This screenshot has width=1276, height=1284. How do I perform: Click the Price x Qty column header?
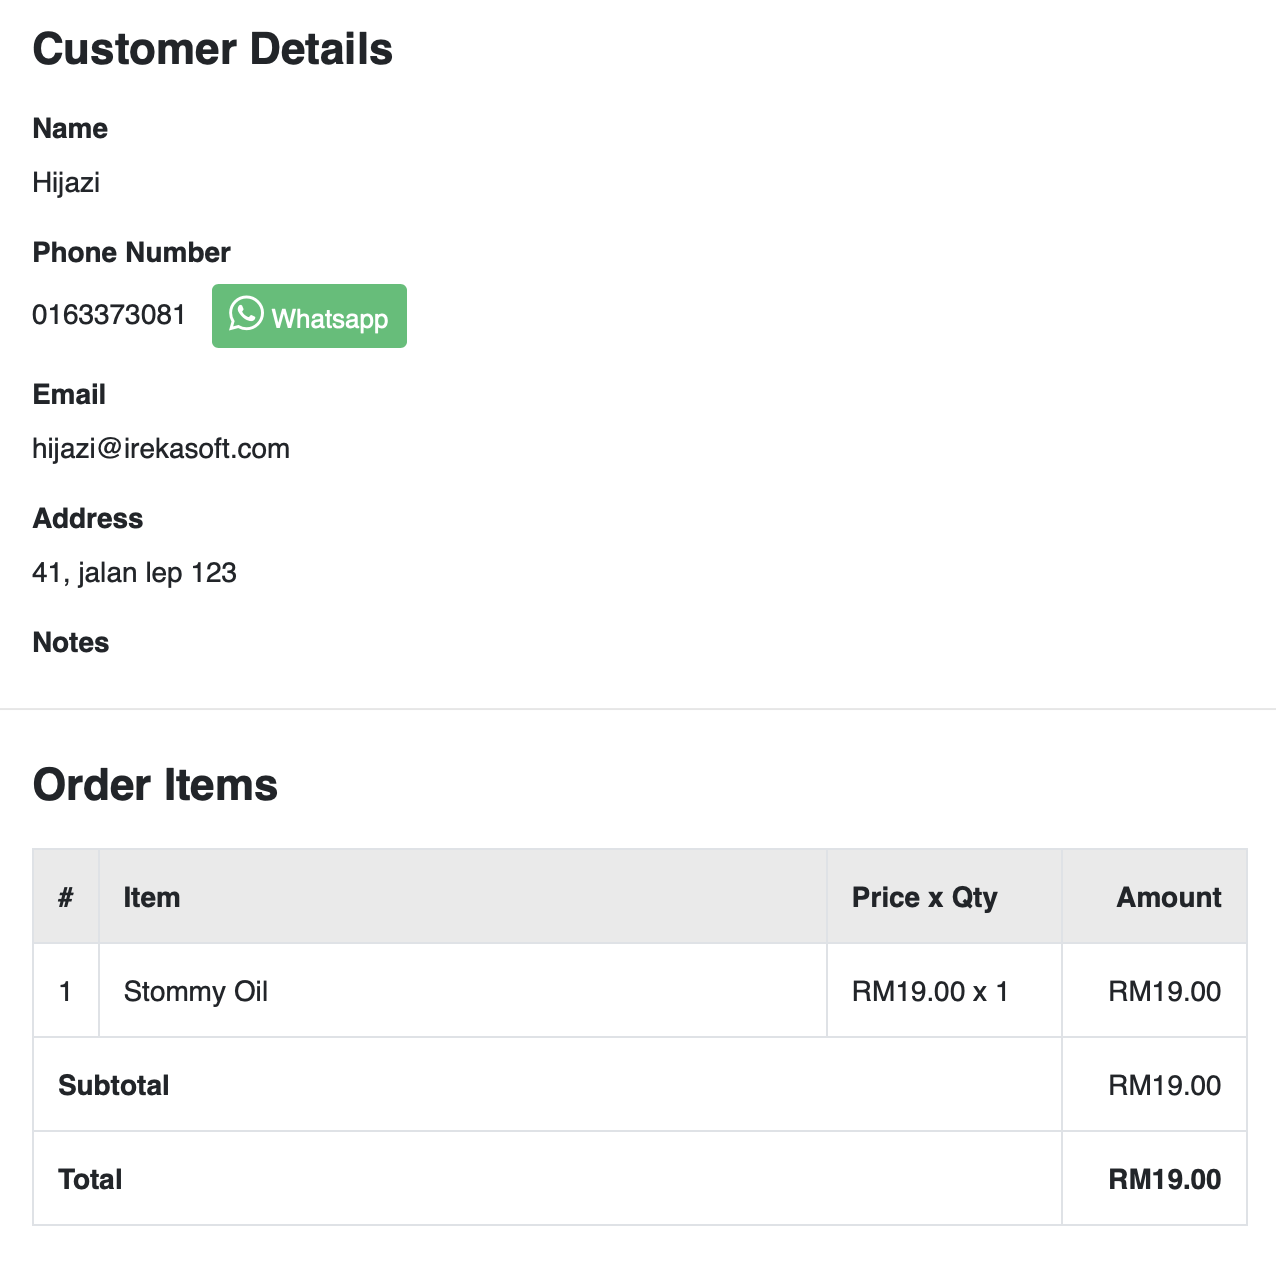coord(924,897)
